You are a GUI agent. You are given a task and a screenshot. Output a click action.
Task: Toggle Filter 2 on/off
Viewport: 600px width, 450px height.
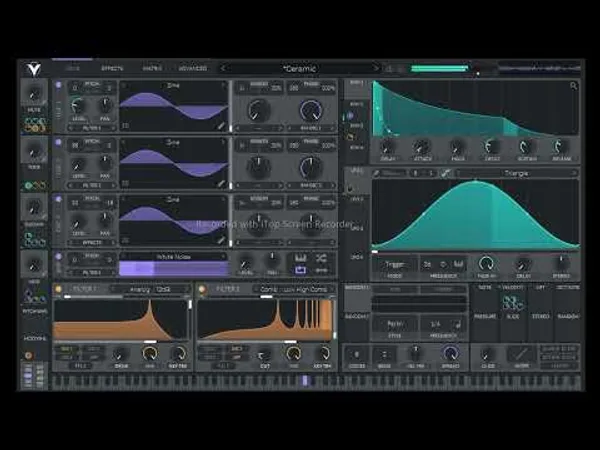coord(202,289)
